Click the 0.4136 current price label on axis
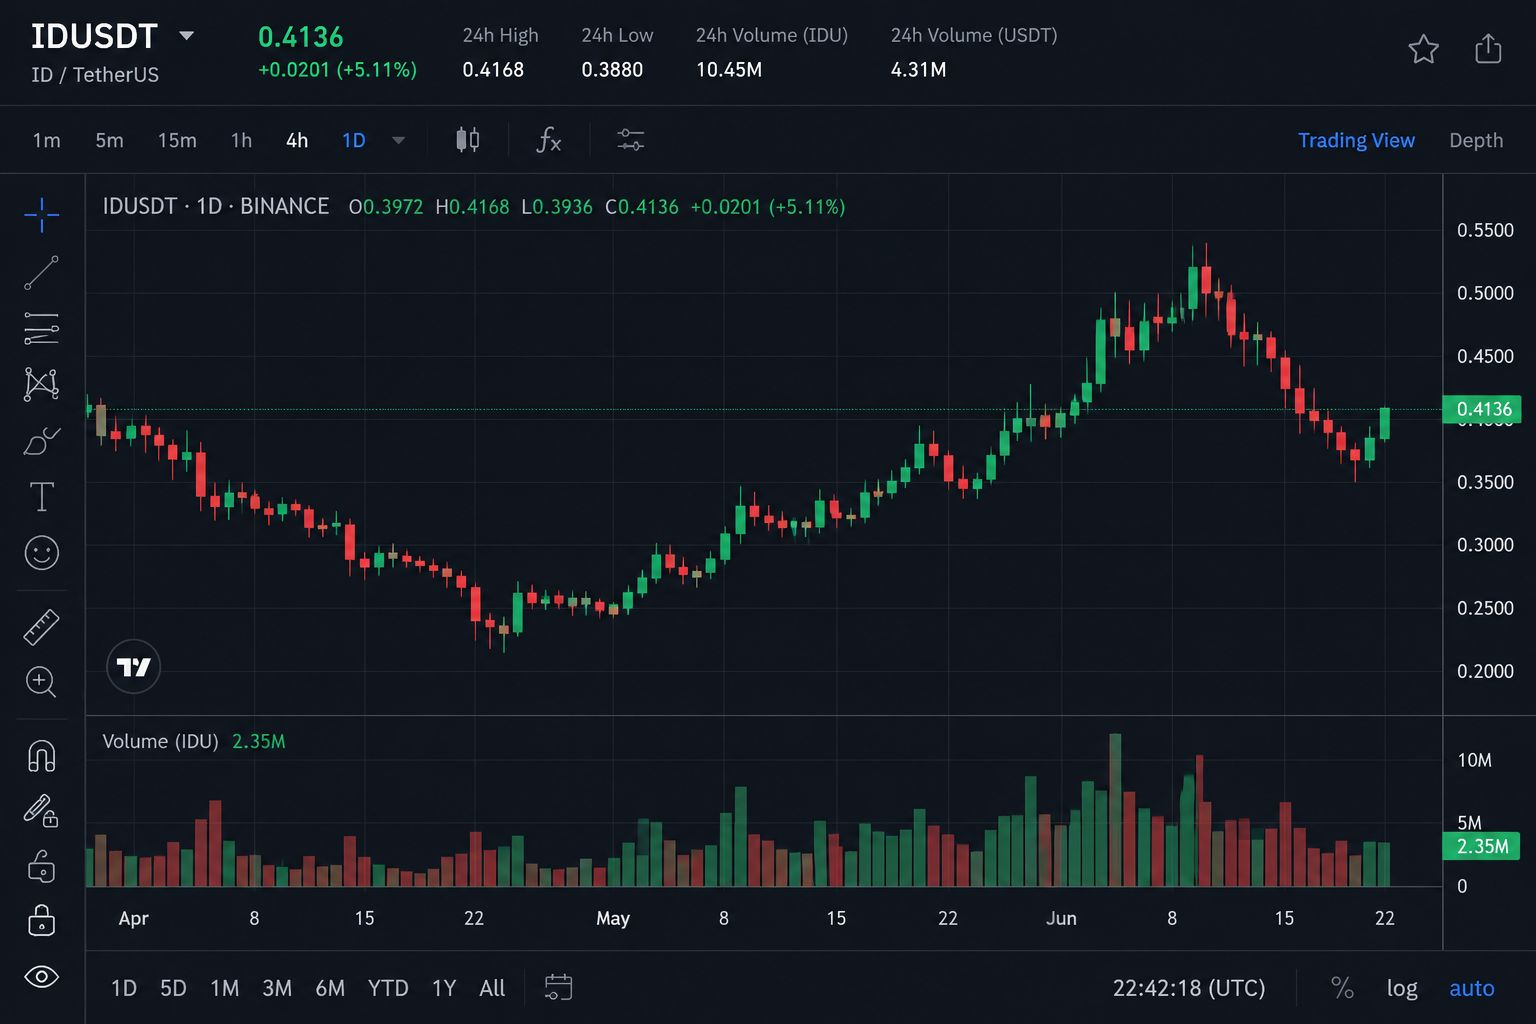The height and width of the screenshot is (1024, 1536). tap(1482, 409)
